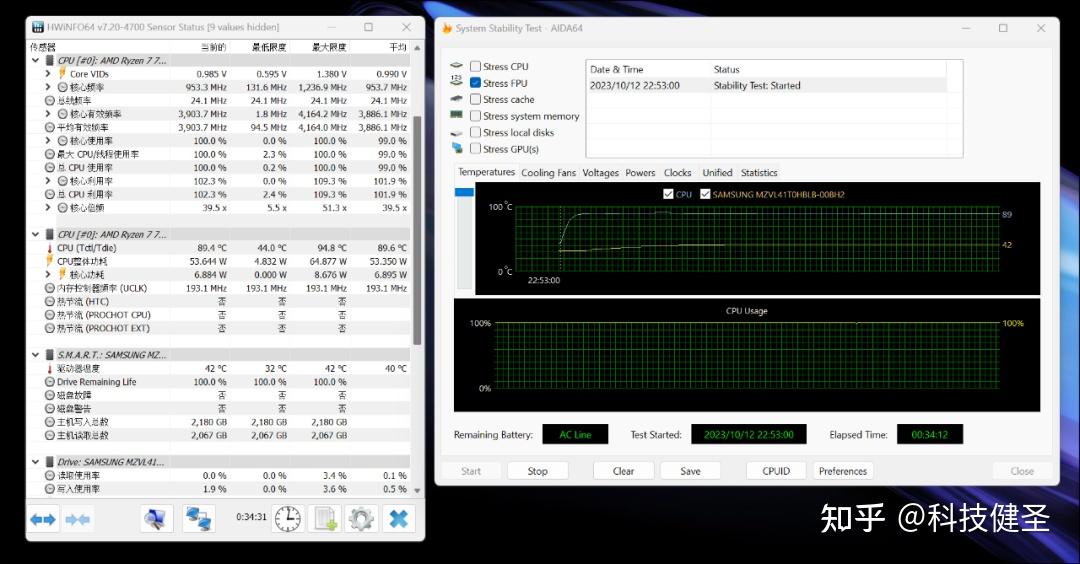
Task: Click the networked computers icon in HWiNFO toolbar
Action: tap(198, 519)
